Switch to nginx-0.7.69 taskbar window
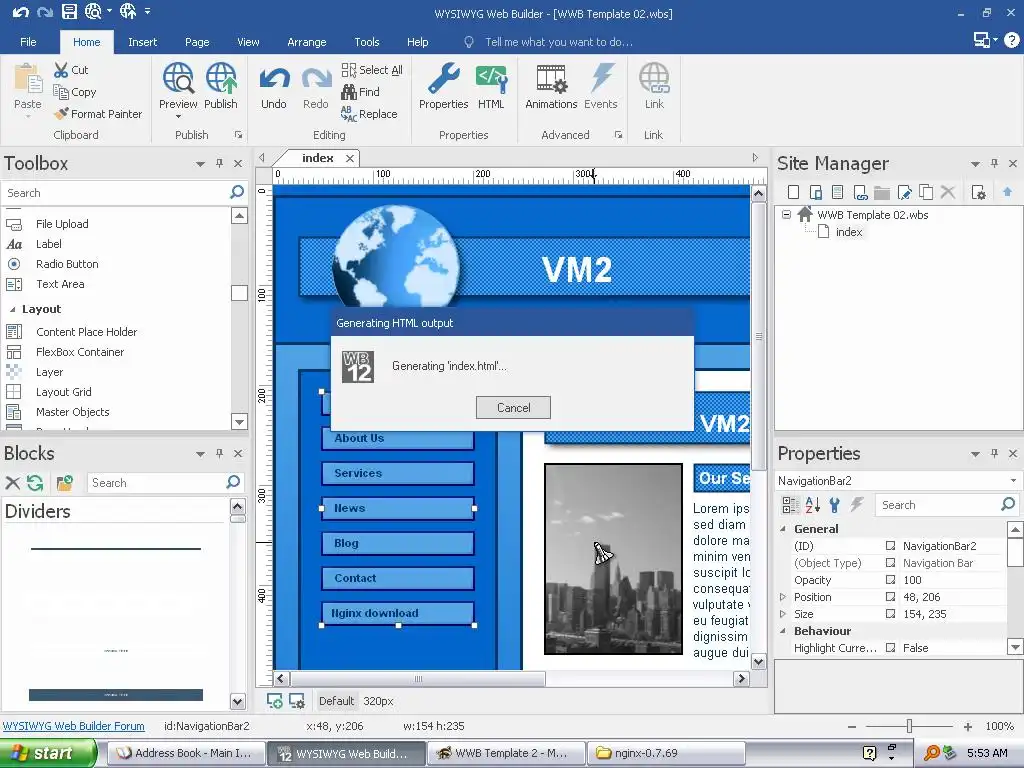 pyautogui.click(x=665, y=753)
